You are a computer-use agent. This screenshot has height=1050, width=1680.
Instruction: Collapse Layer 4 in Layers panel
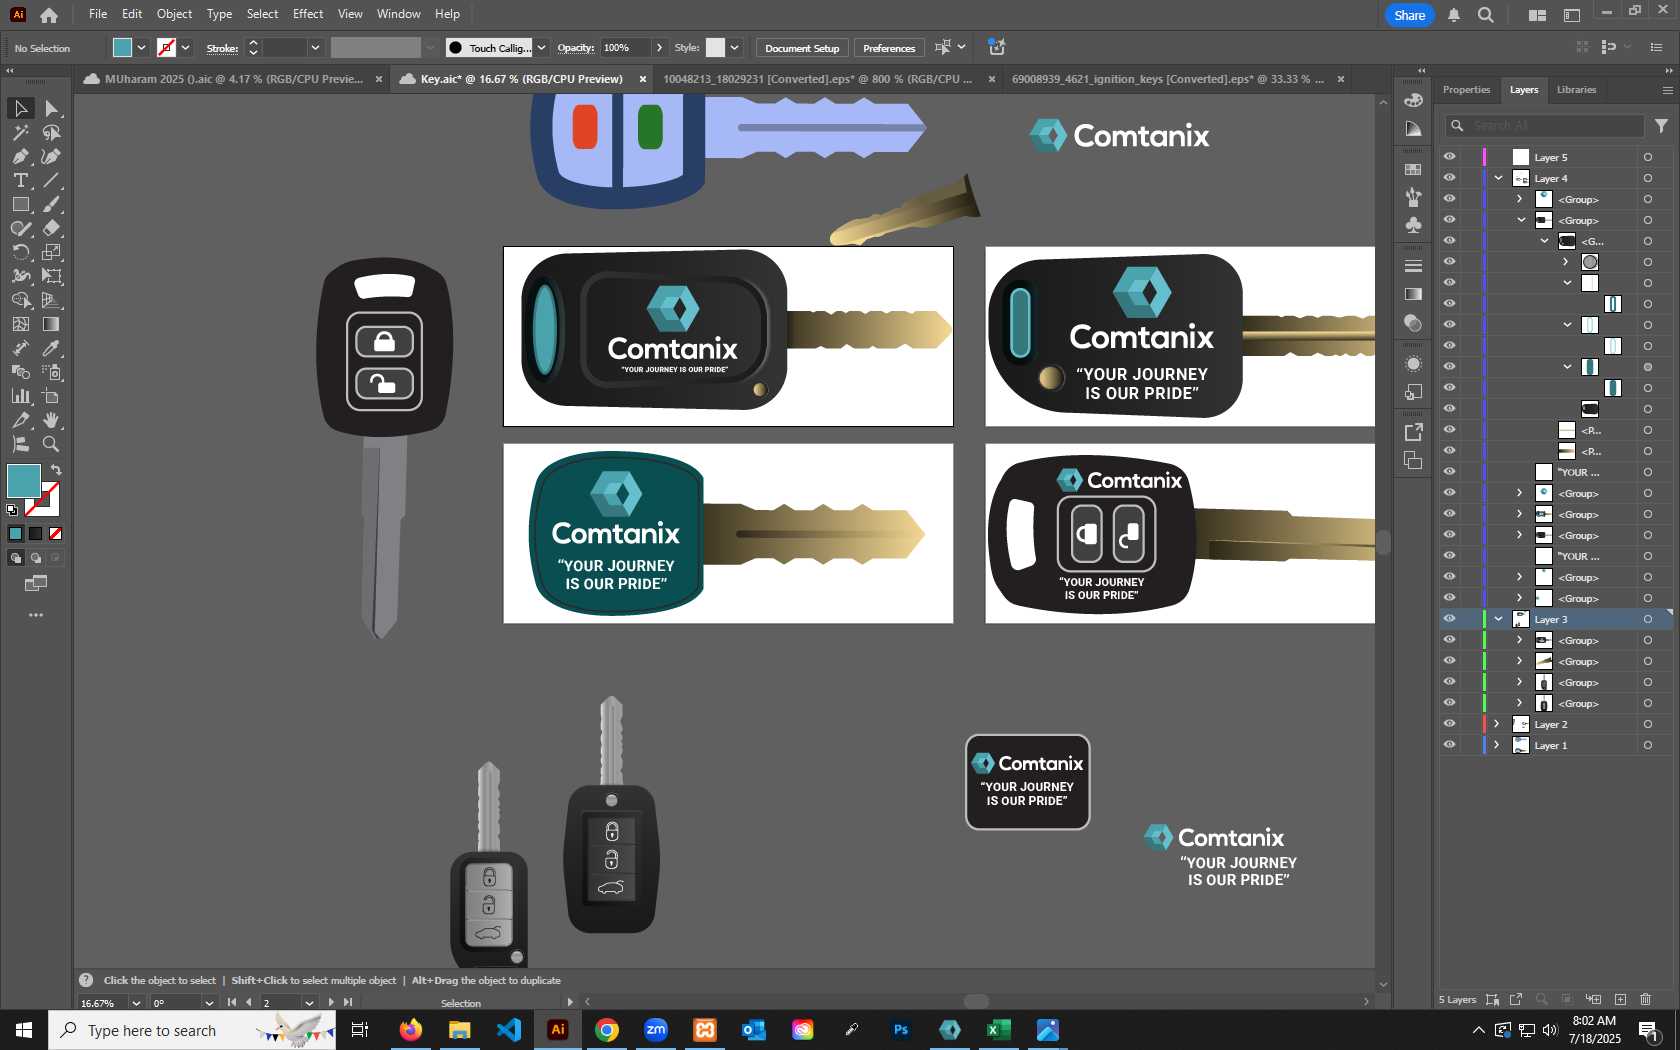click(1498, 178)
